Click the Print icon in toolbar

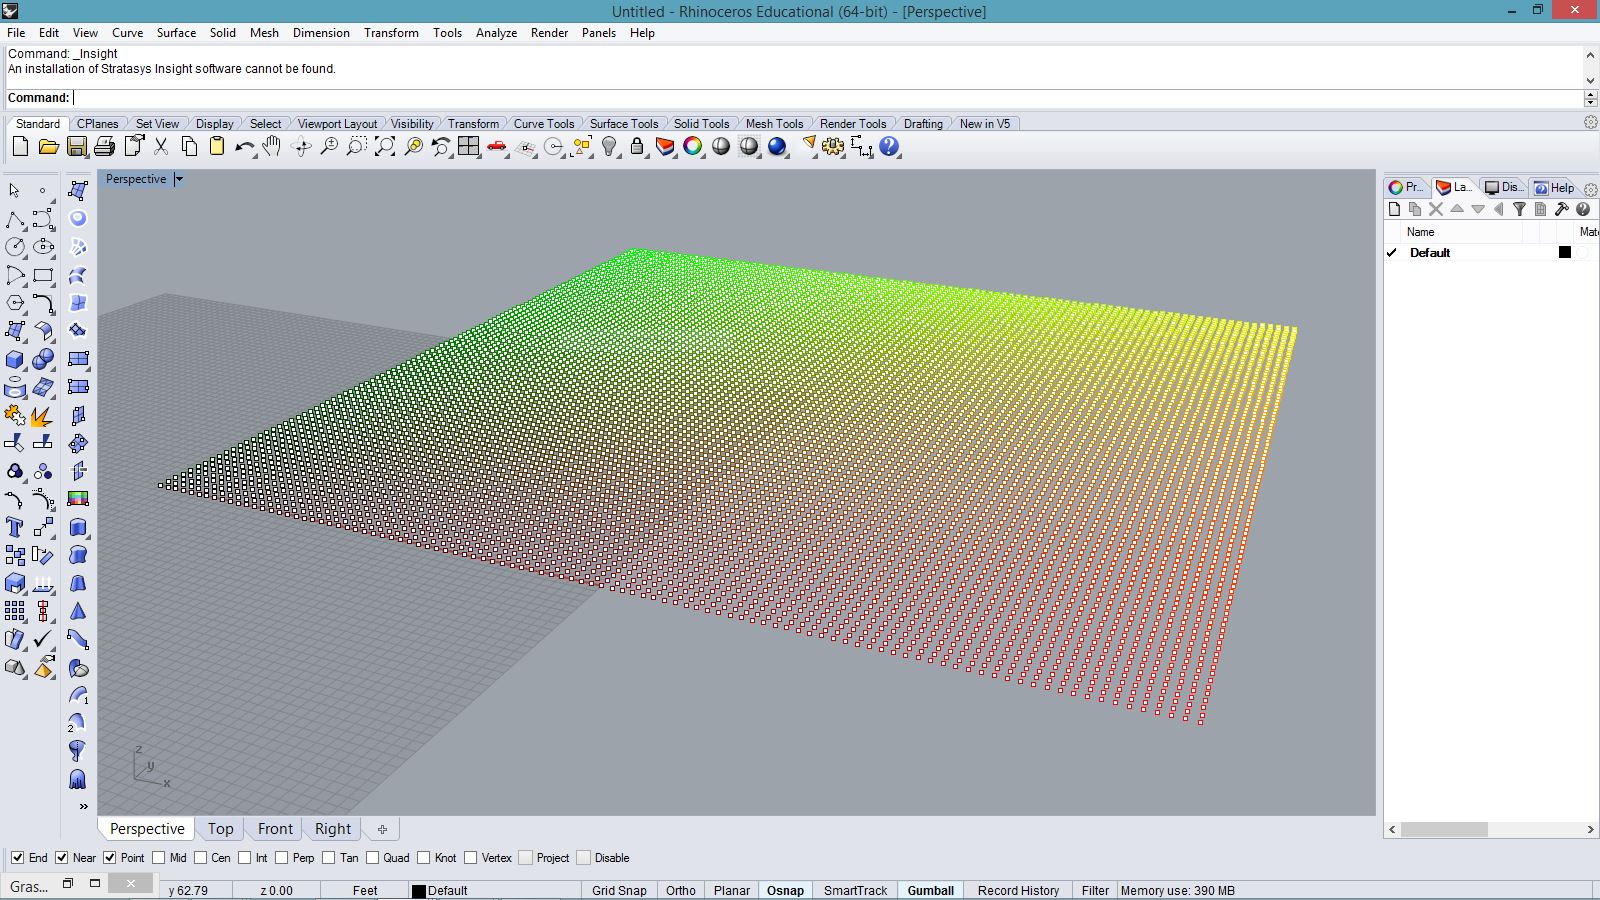[x=104, y=147]
